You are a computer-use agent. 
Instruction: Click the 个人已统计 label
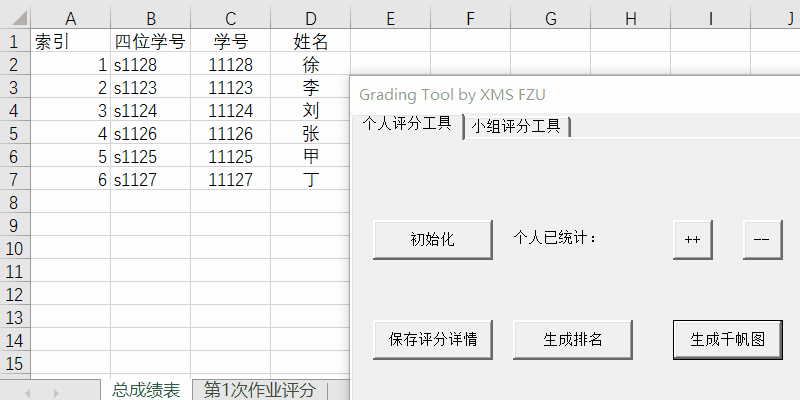[555, 238]
